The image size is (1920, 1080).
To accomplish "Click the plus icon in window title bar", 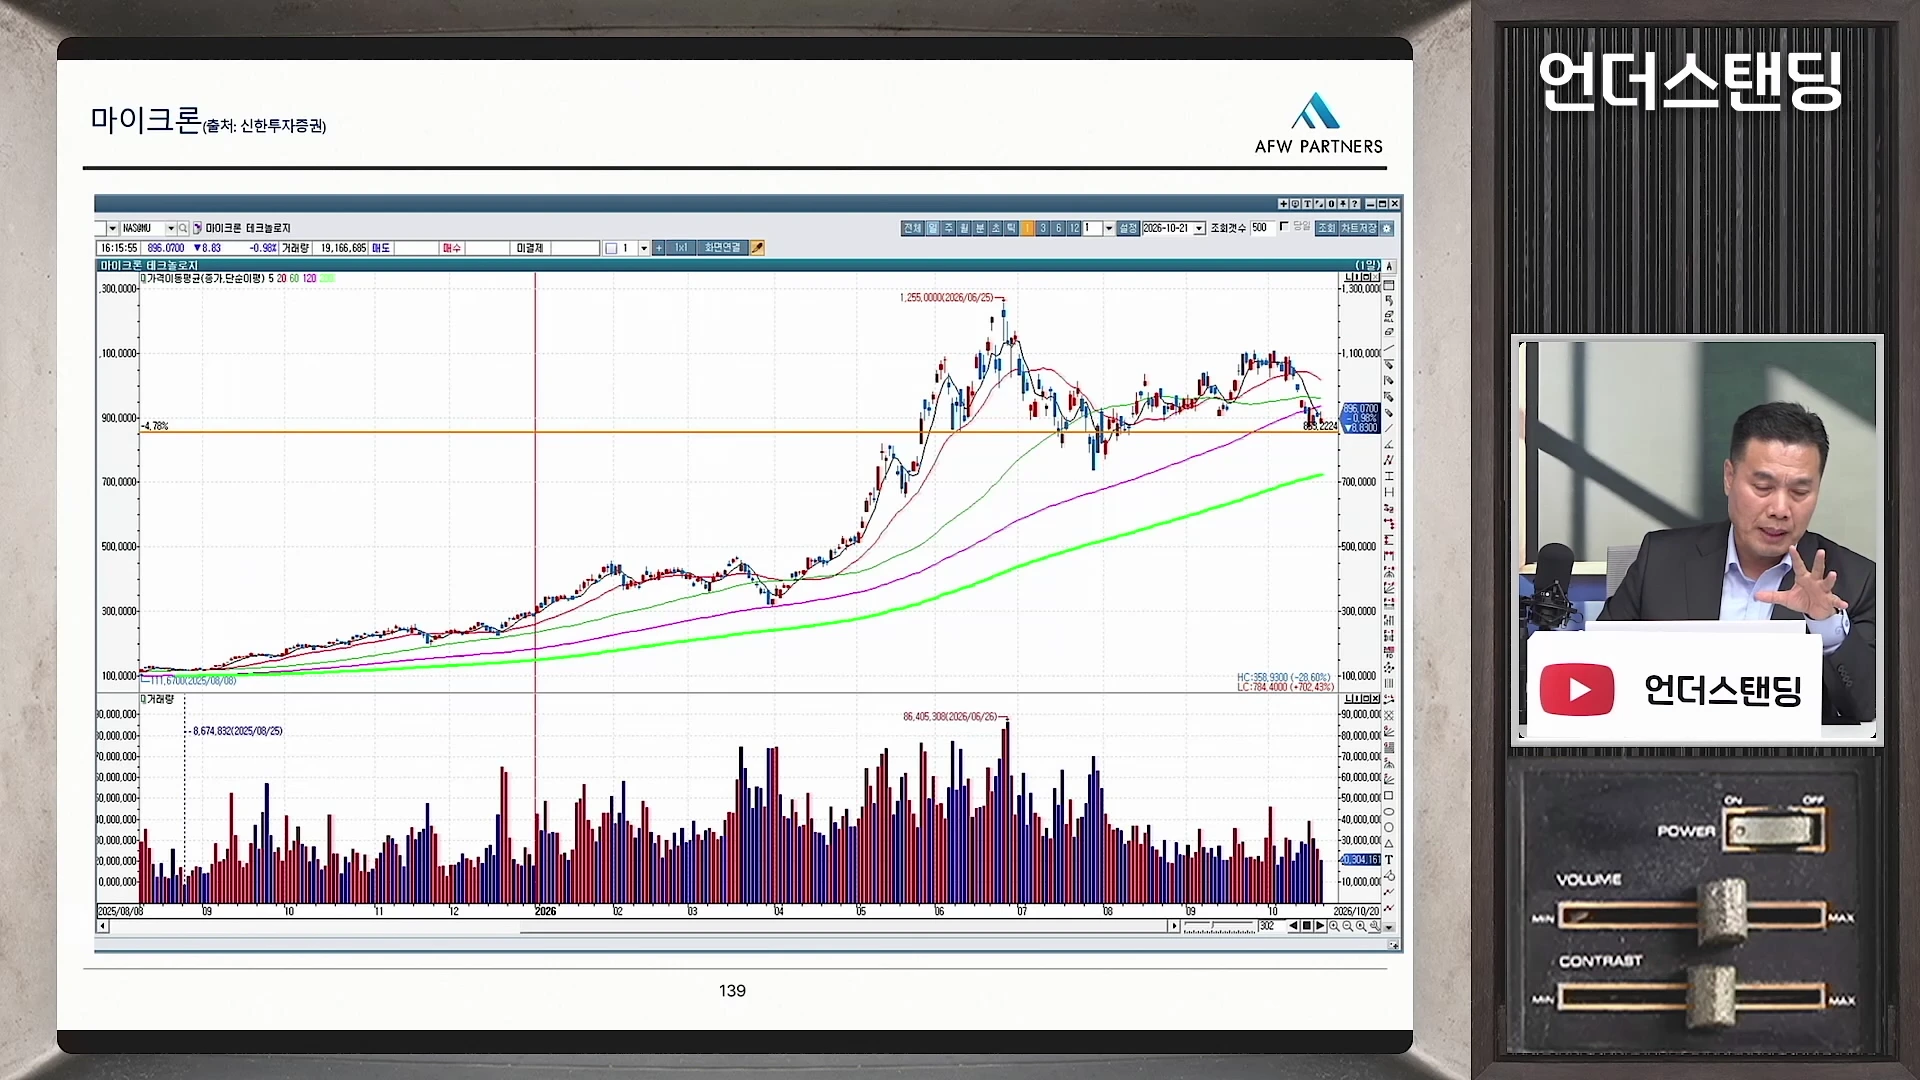I will point(1284,204).
